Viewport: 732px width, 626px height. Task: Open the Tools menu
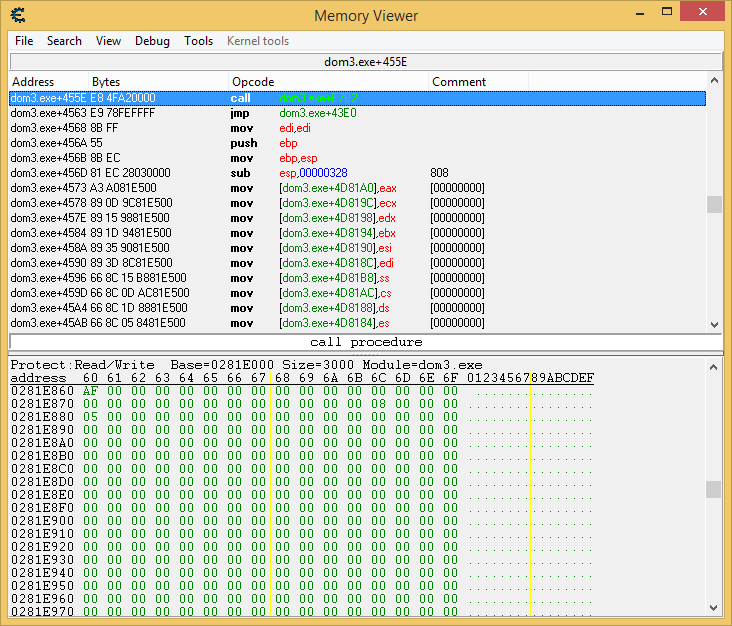[198, 41]
